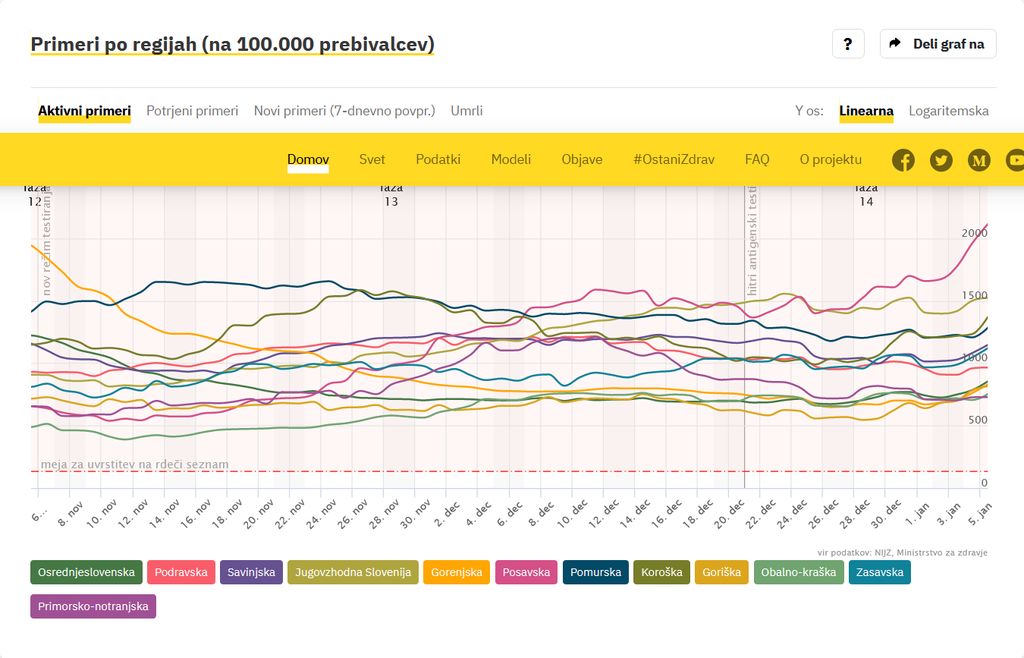Open the #OstaniZdrav link

673,160
